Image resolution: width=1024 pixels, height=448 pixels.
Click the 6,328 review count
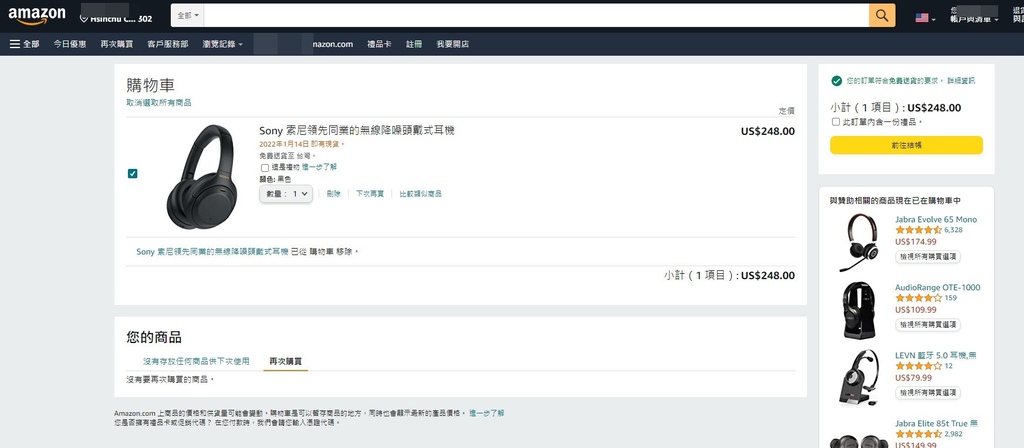coord(953,230)
